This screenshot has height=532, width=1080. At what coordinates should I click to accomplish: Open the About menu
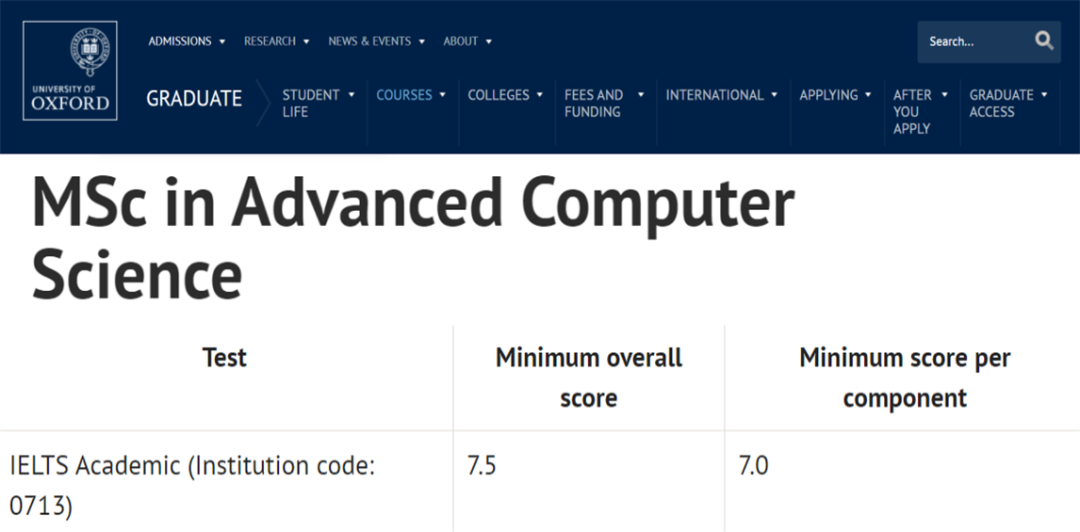tap(461, 41)
